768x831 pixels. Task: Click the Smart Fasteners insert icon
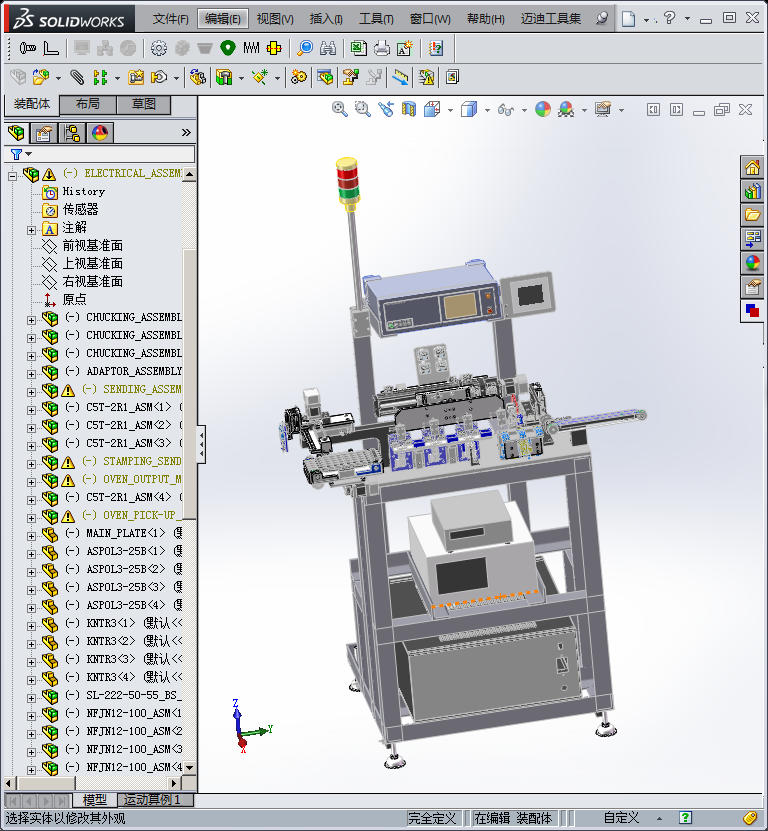(136, 77)
